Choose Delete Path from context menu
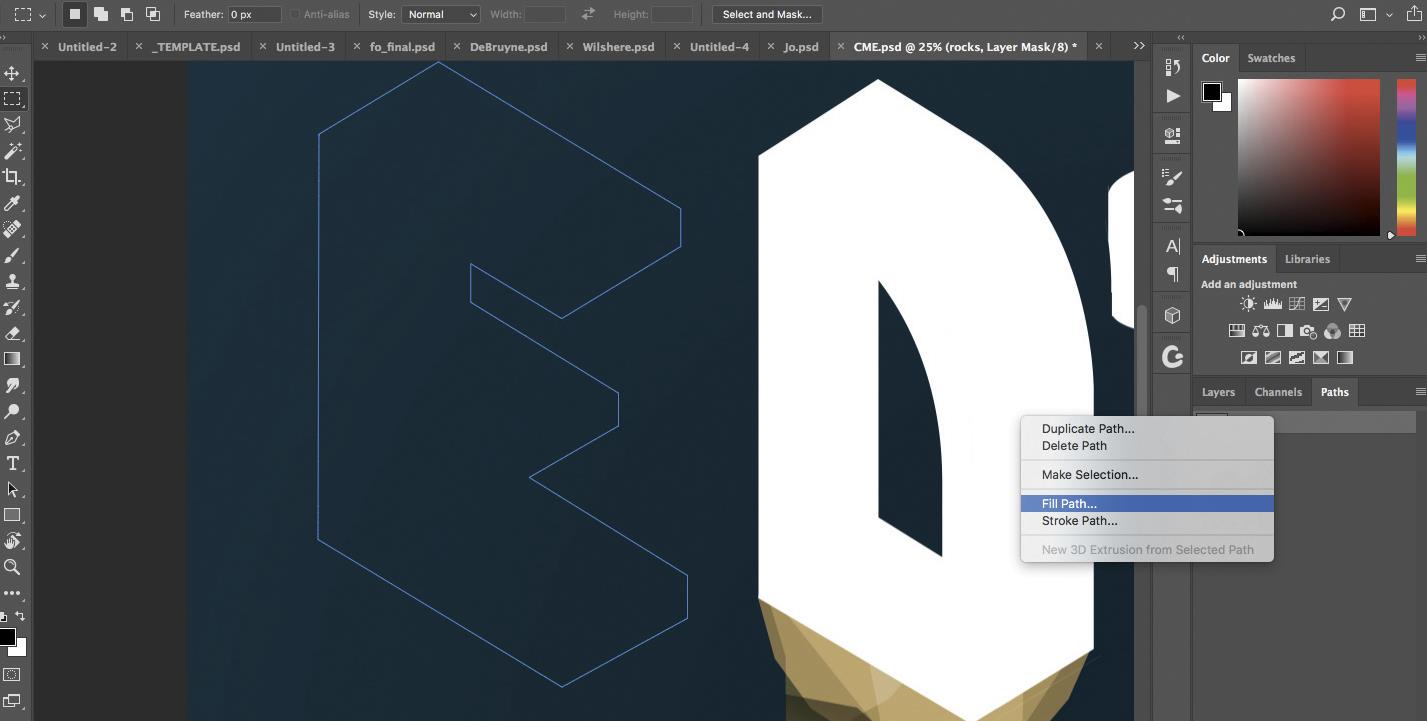 click(x=1147, y=446)
